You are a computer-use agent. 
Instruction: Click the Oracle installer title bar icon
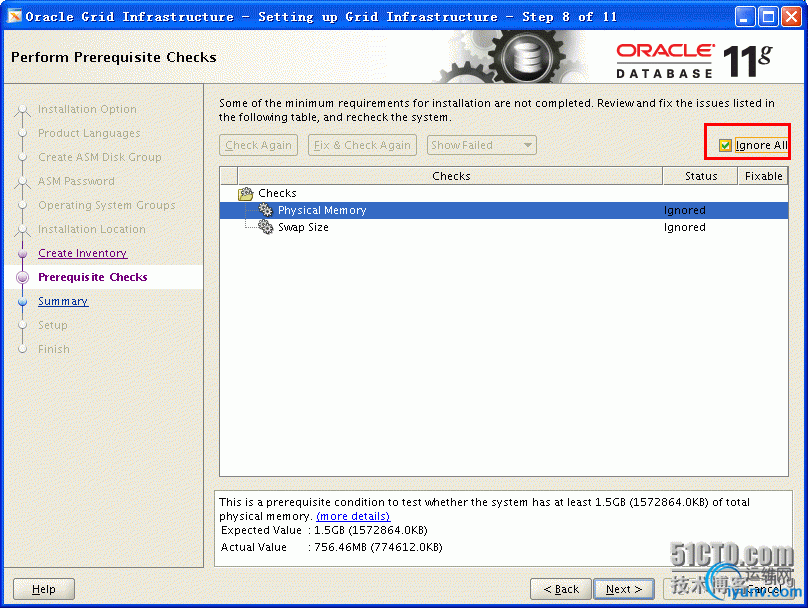click(14, 16)
